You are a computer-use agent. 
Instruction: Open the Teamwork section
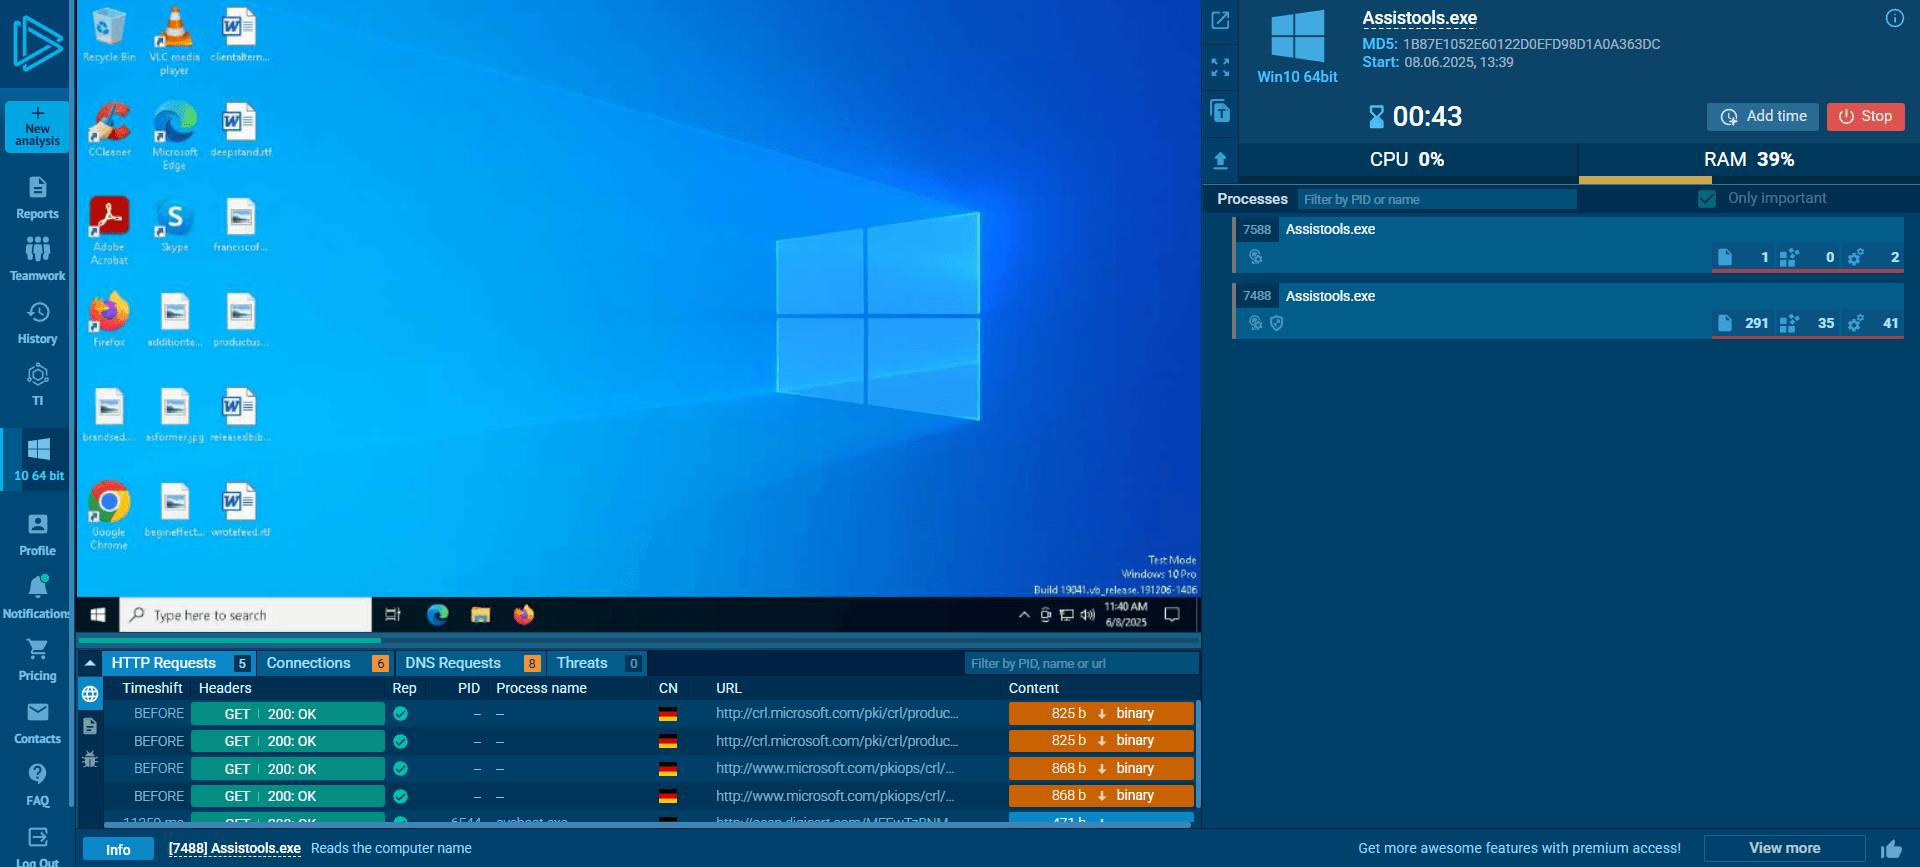pos(37,259)
